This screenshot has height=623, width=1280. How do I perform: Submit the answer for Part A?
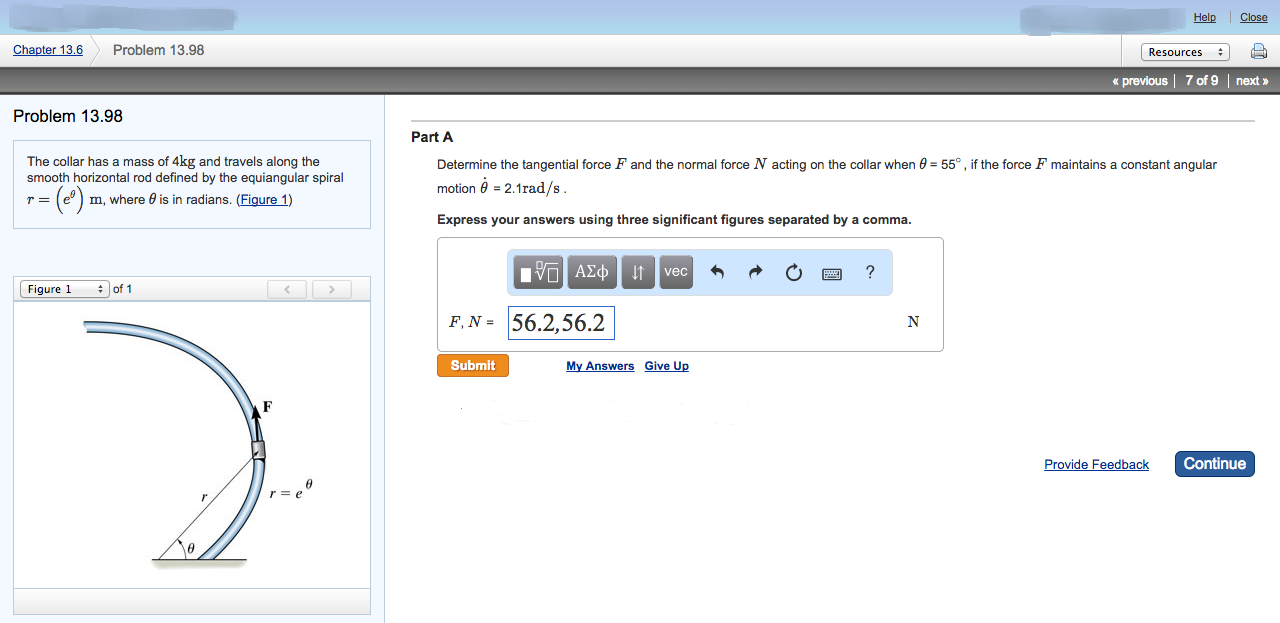point(472,365)
